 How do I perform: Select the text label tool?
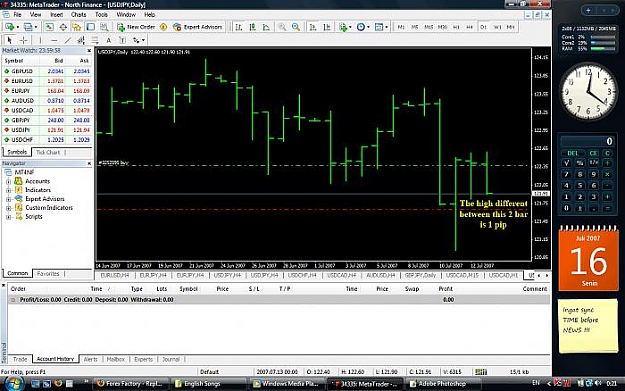point(122,40)
